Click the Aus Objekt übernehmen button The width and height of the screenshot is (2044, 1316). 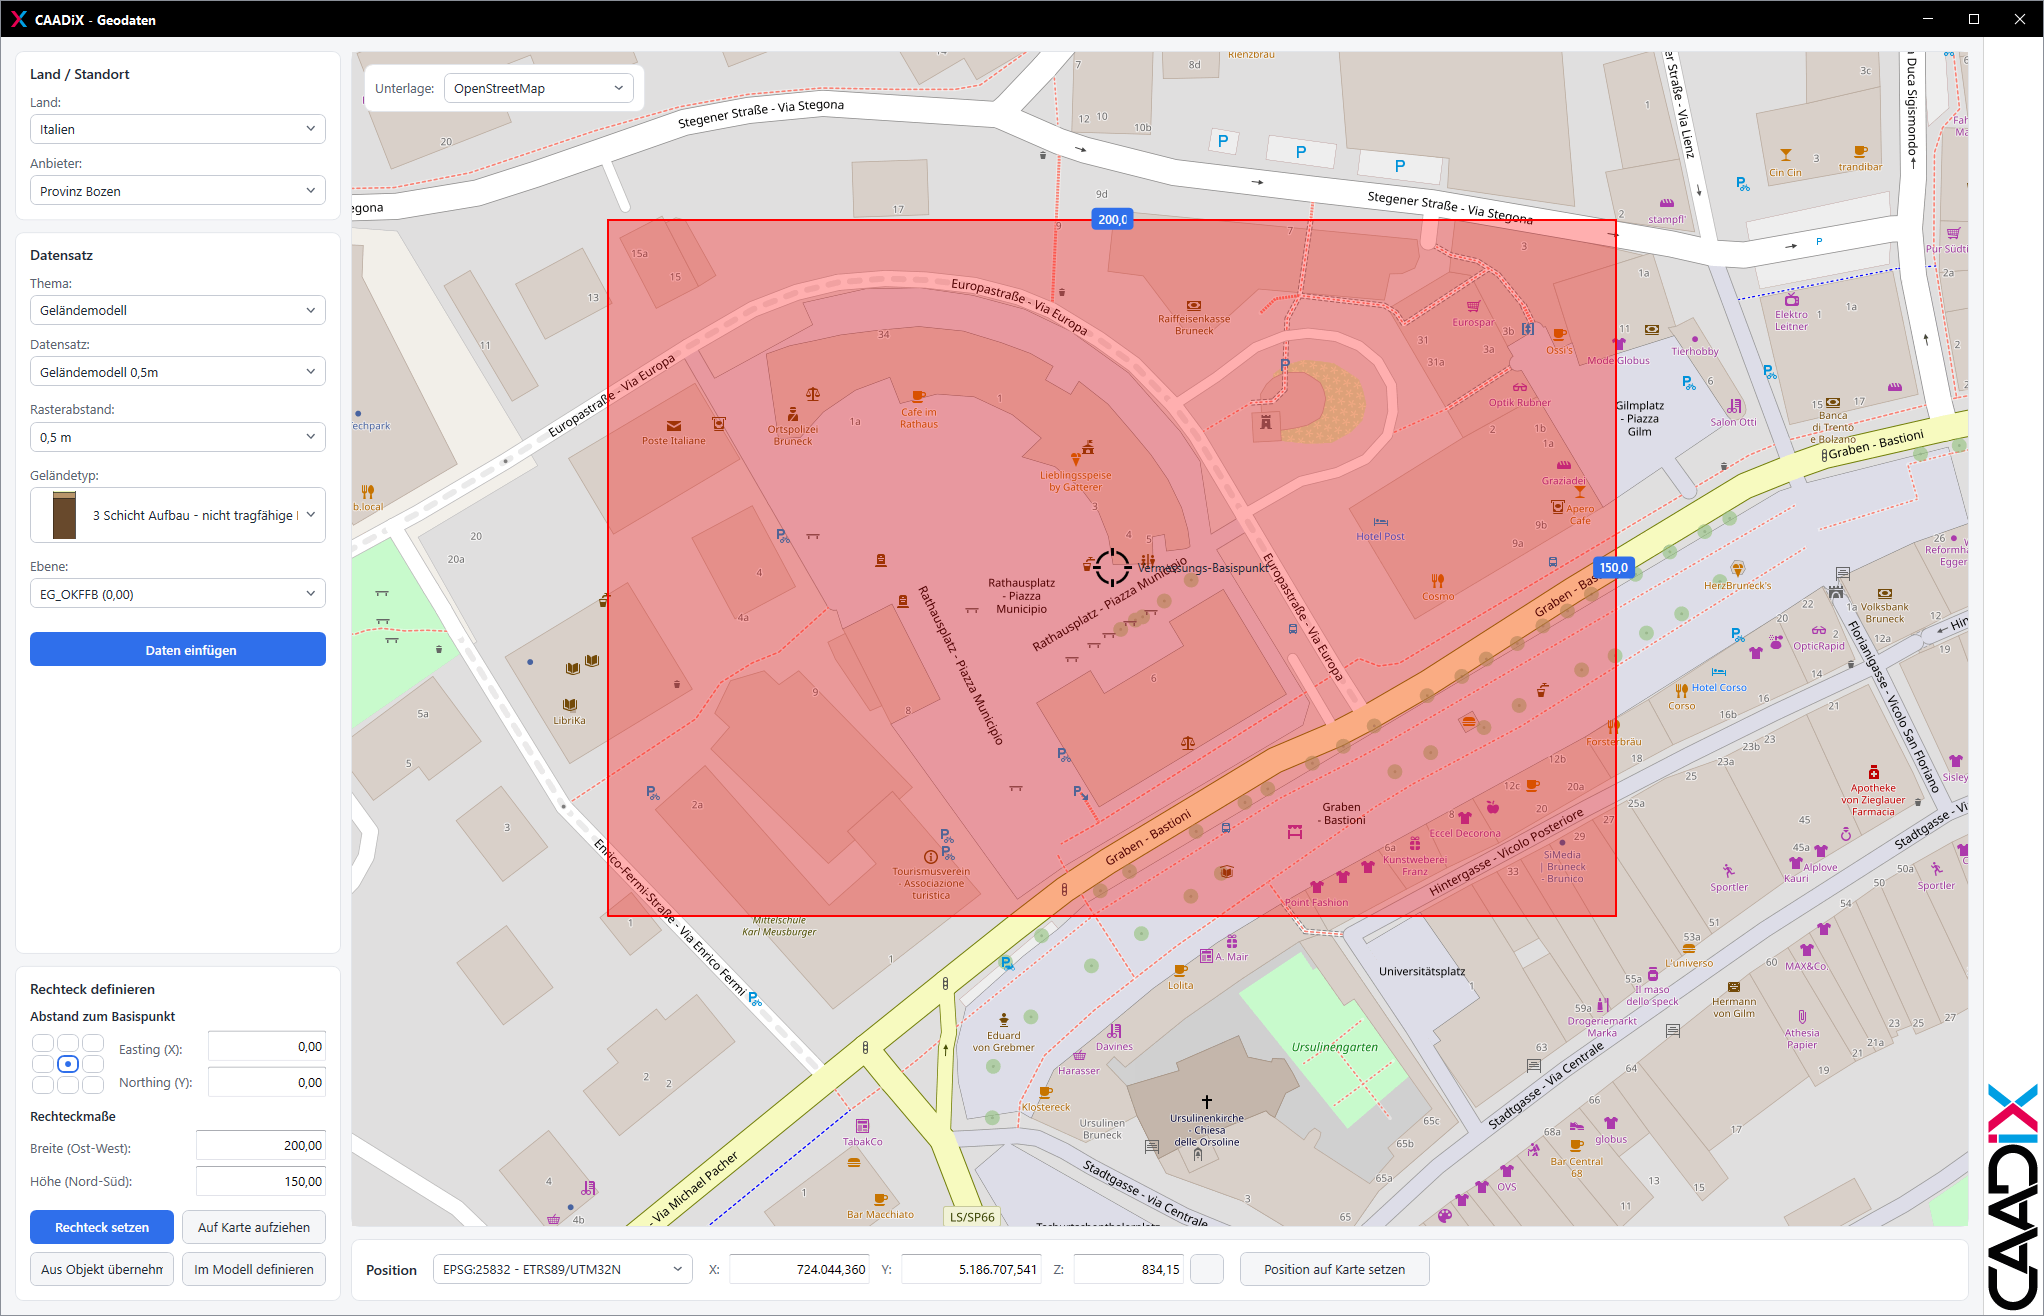[102, 1269]
